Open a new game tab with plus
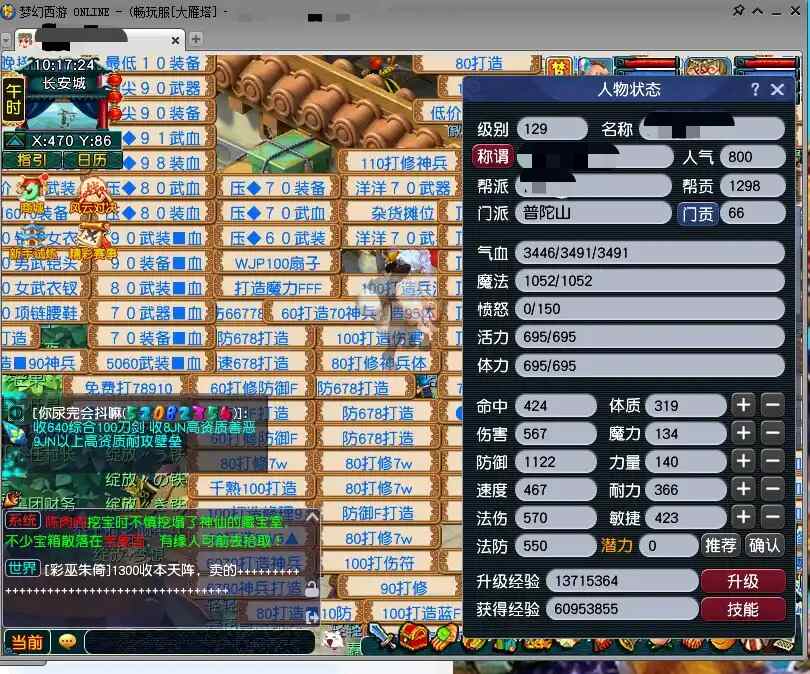Viewport: 810px width, 674px height. pyautogui.click(x=196, y=39)
